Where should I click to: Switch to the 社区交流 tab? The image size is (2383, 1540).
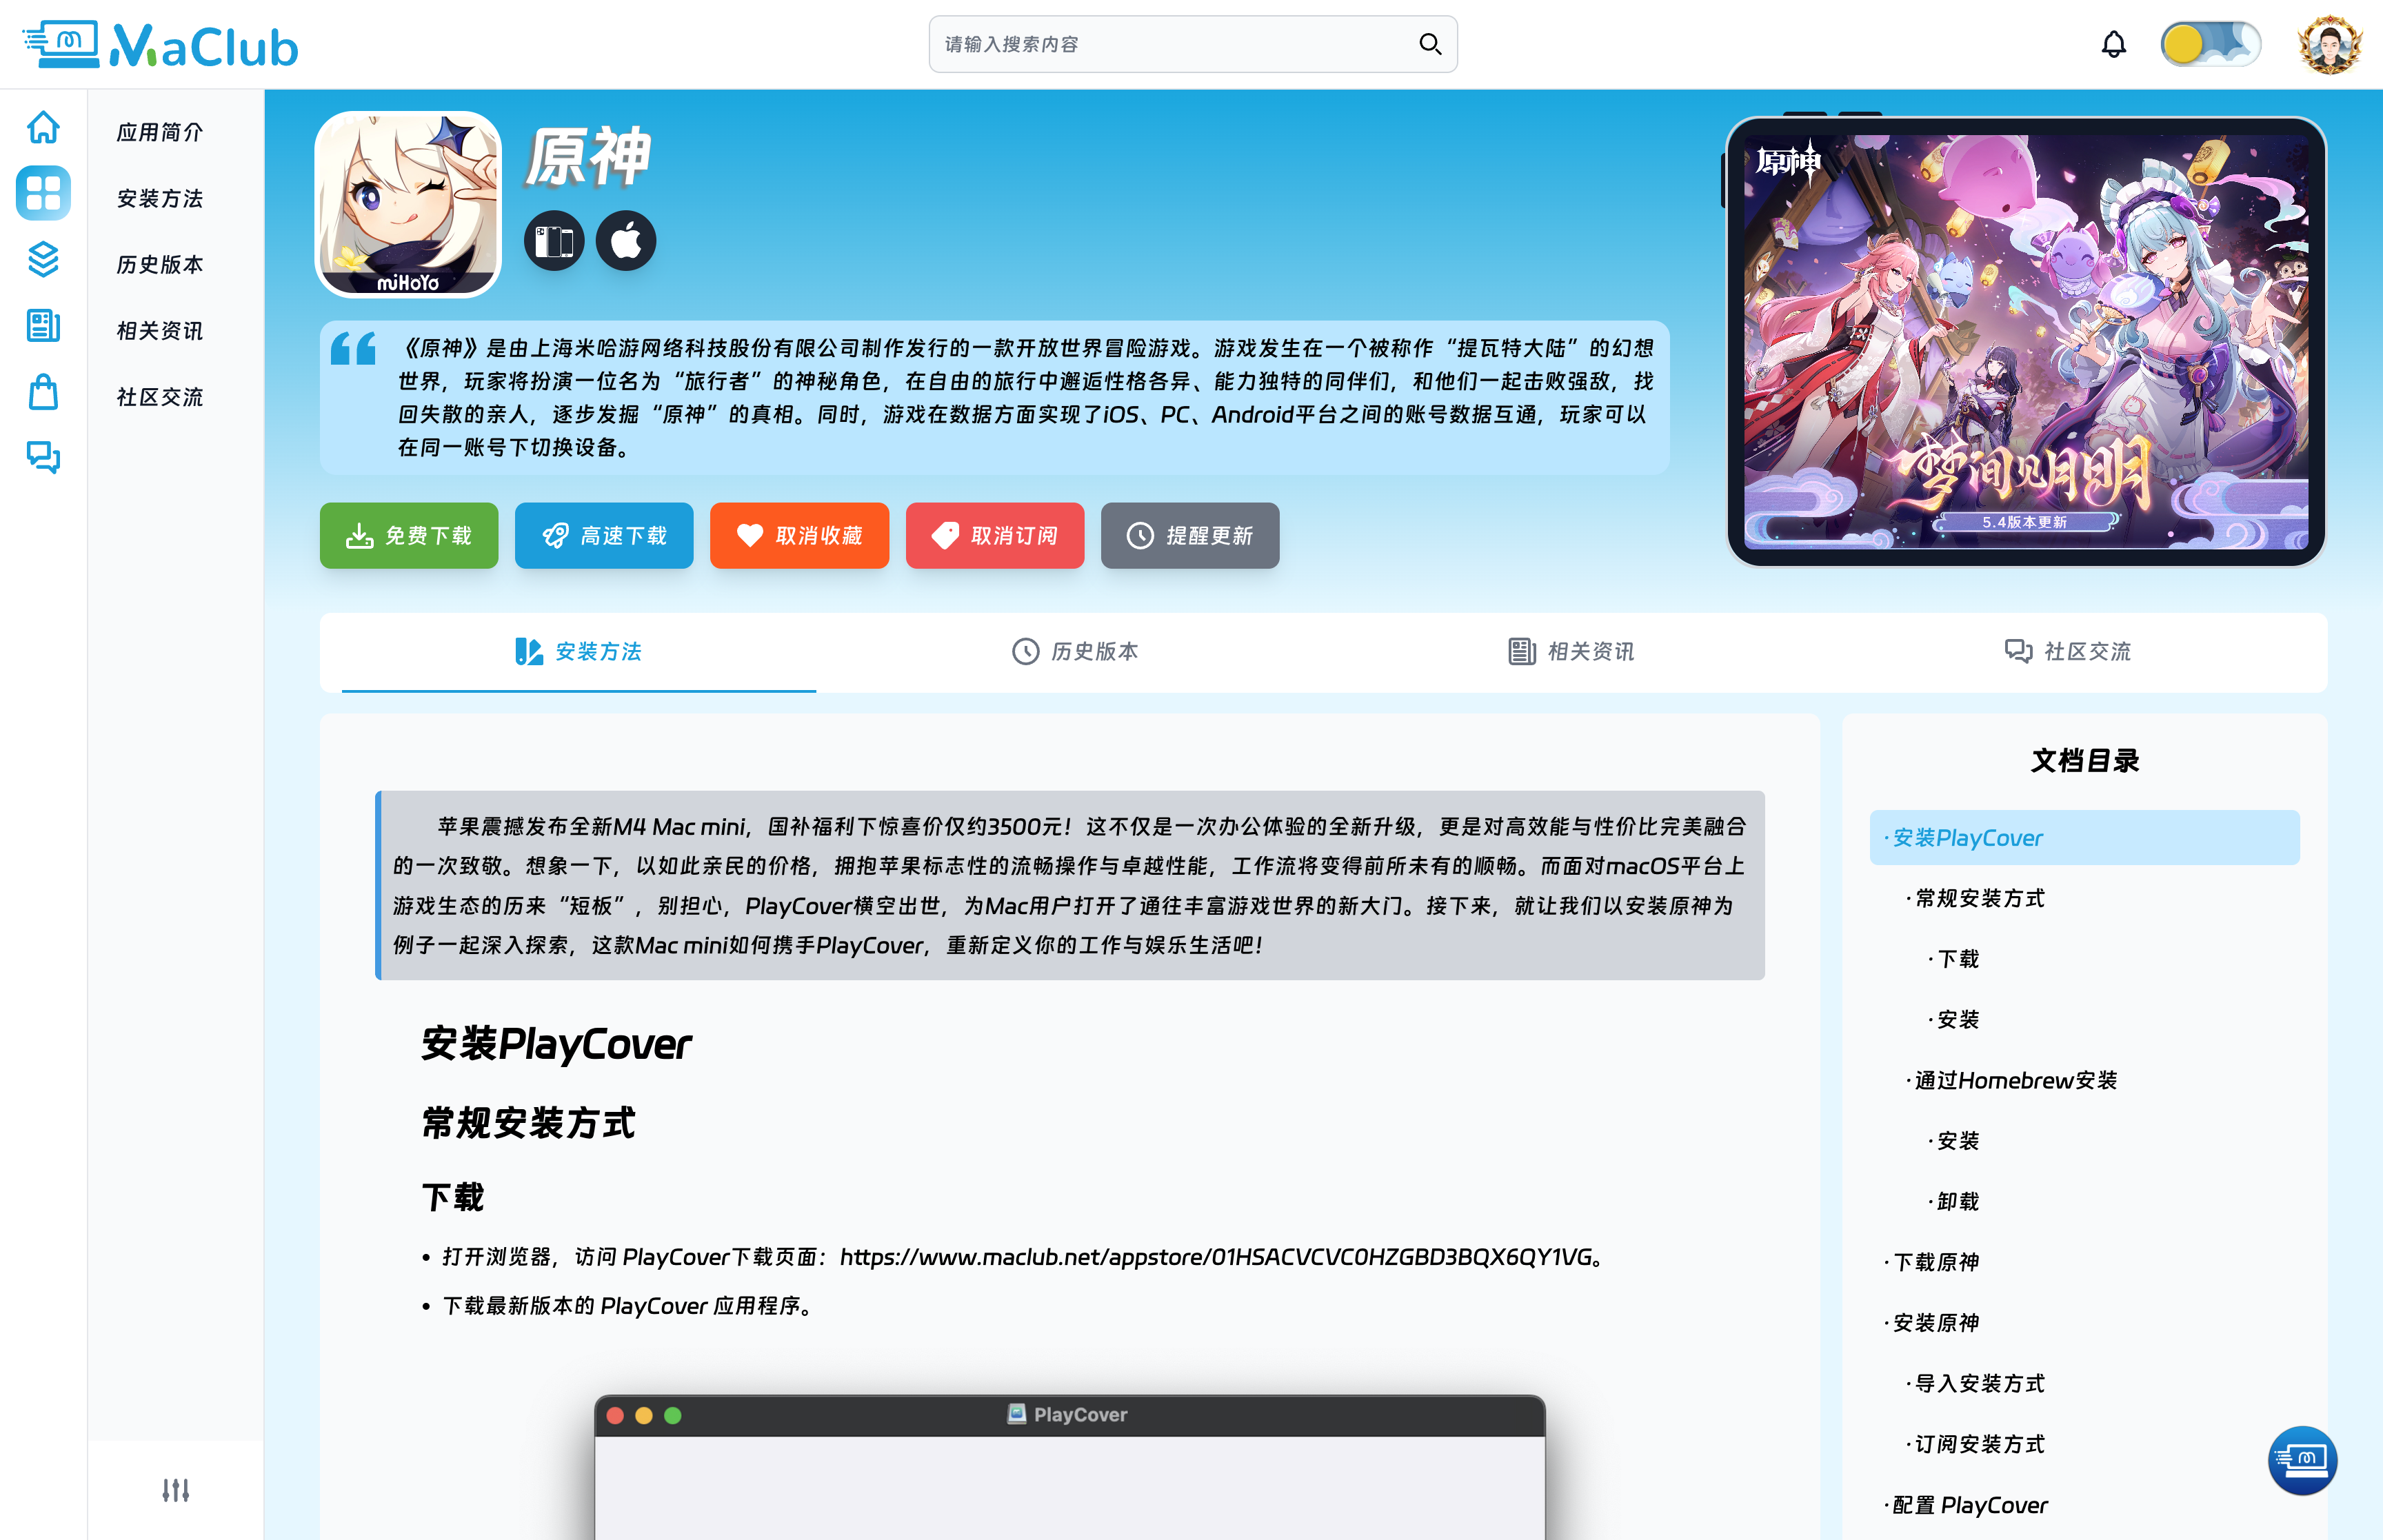click(2067, 651)
